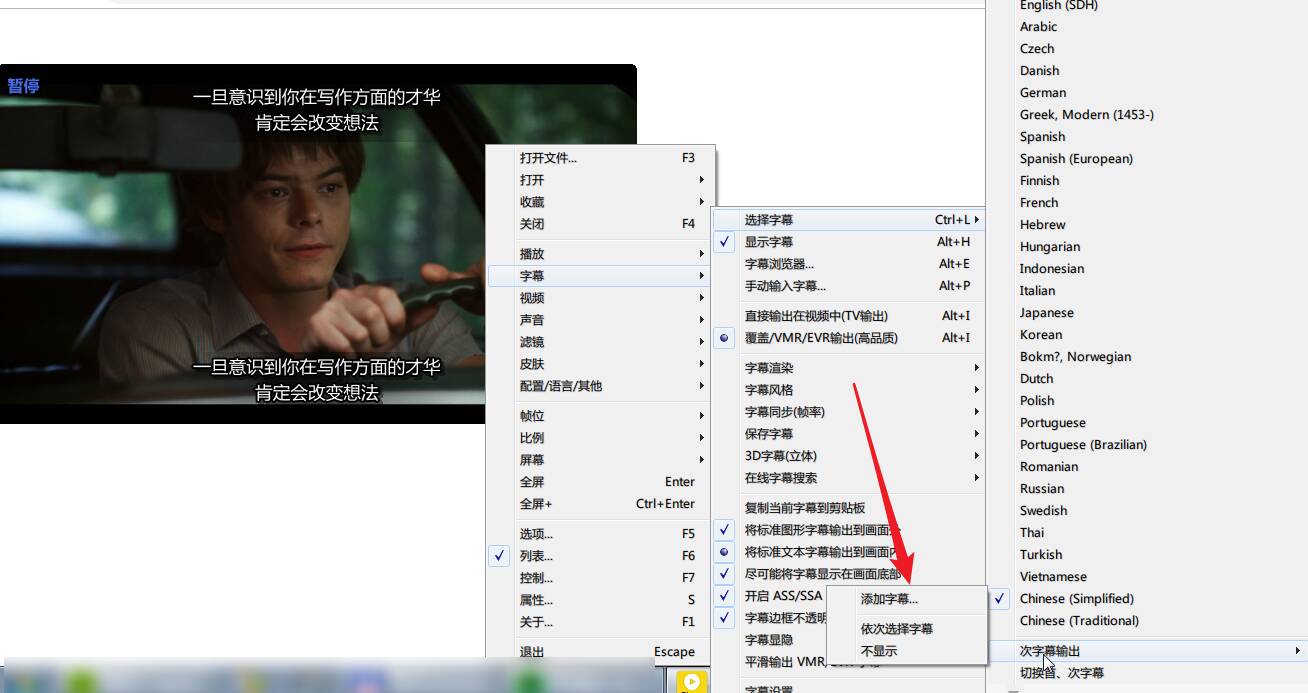1308x693 pixels.
Task: Toggle the 显示字幕 checkmark option
Action: pyautogui.click(x=768, y=242)
